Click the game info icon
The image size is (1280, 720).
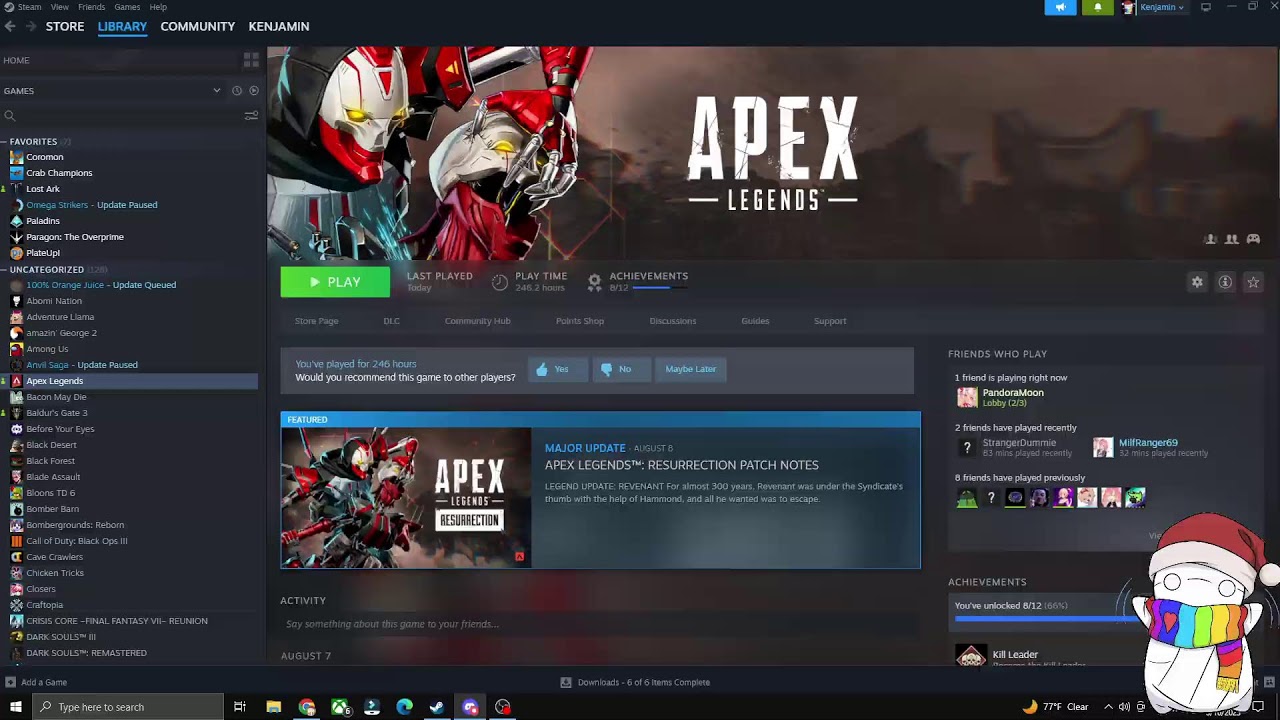click(x=1225, y=283)
